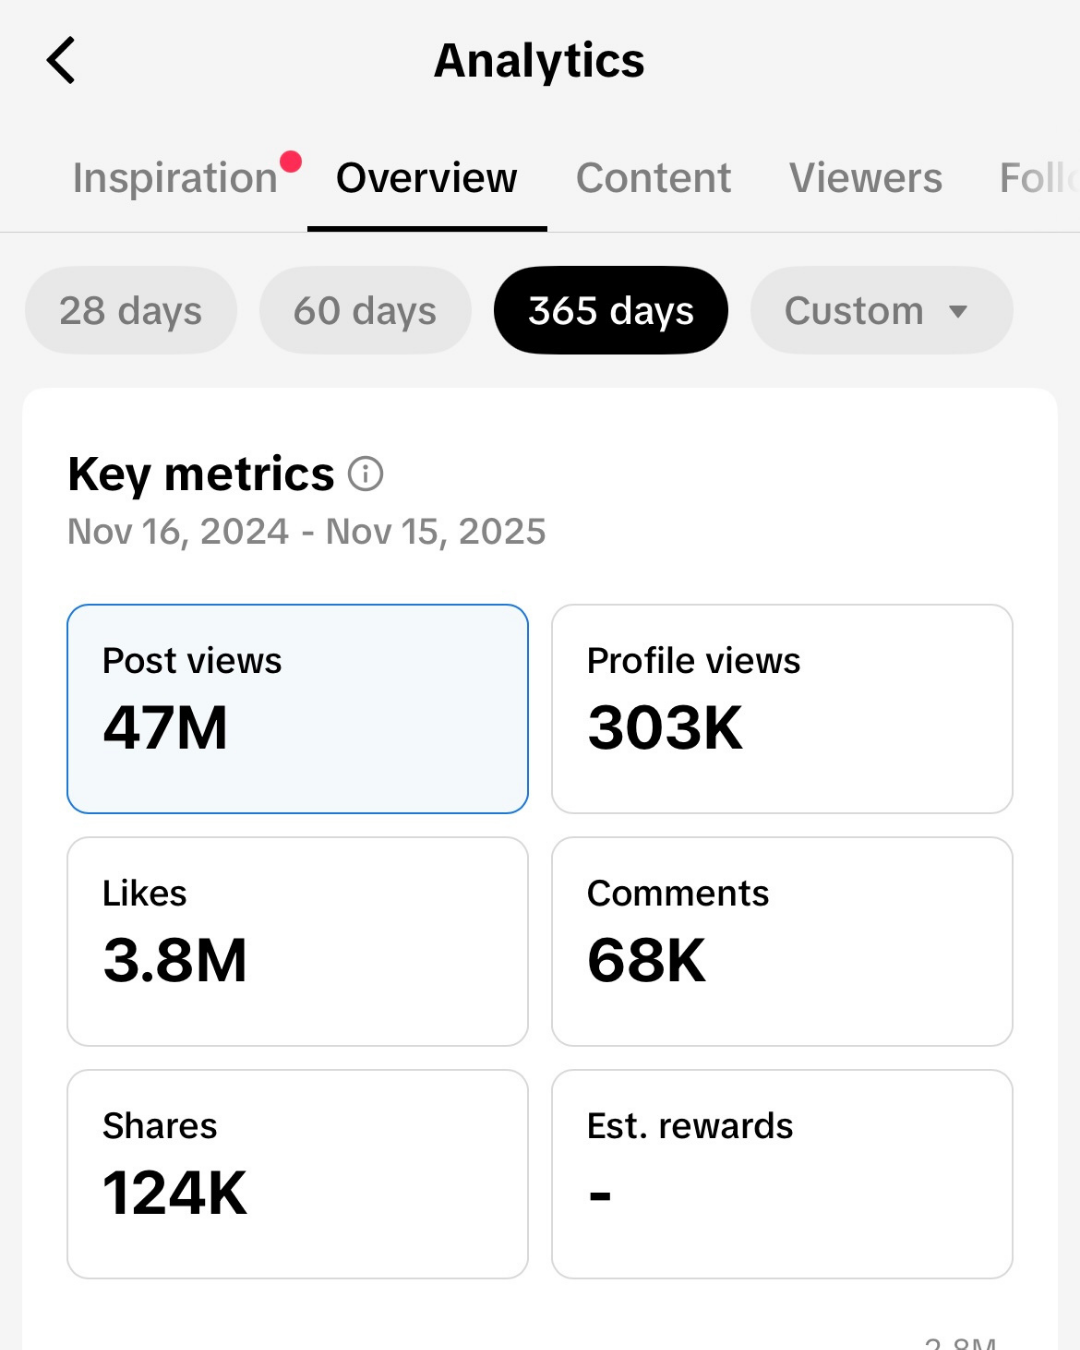1080x1350 pixels.
Task: Open the Comments metric card
Action: 781,940
